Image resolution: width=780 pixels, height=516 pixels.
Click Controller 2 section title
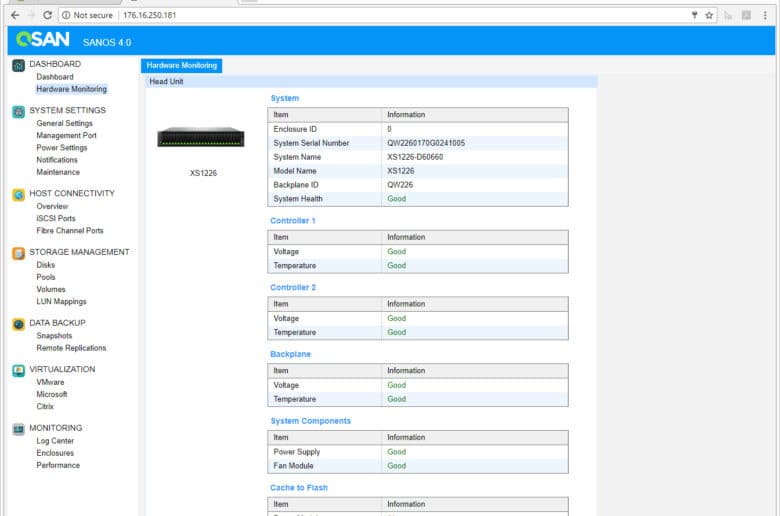(292, 288)
